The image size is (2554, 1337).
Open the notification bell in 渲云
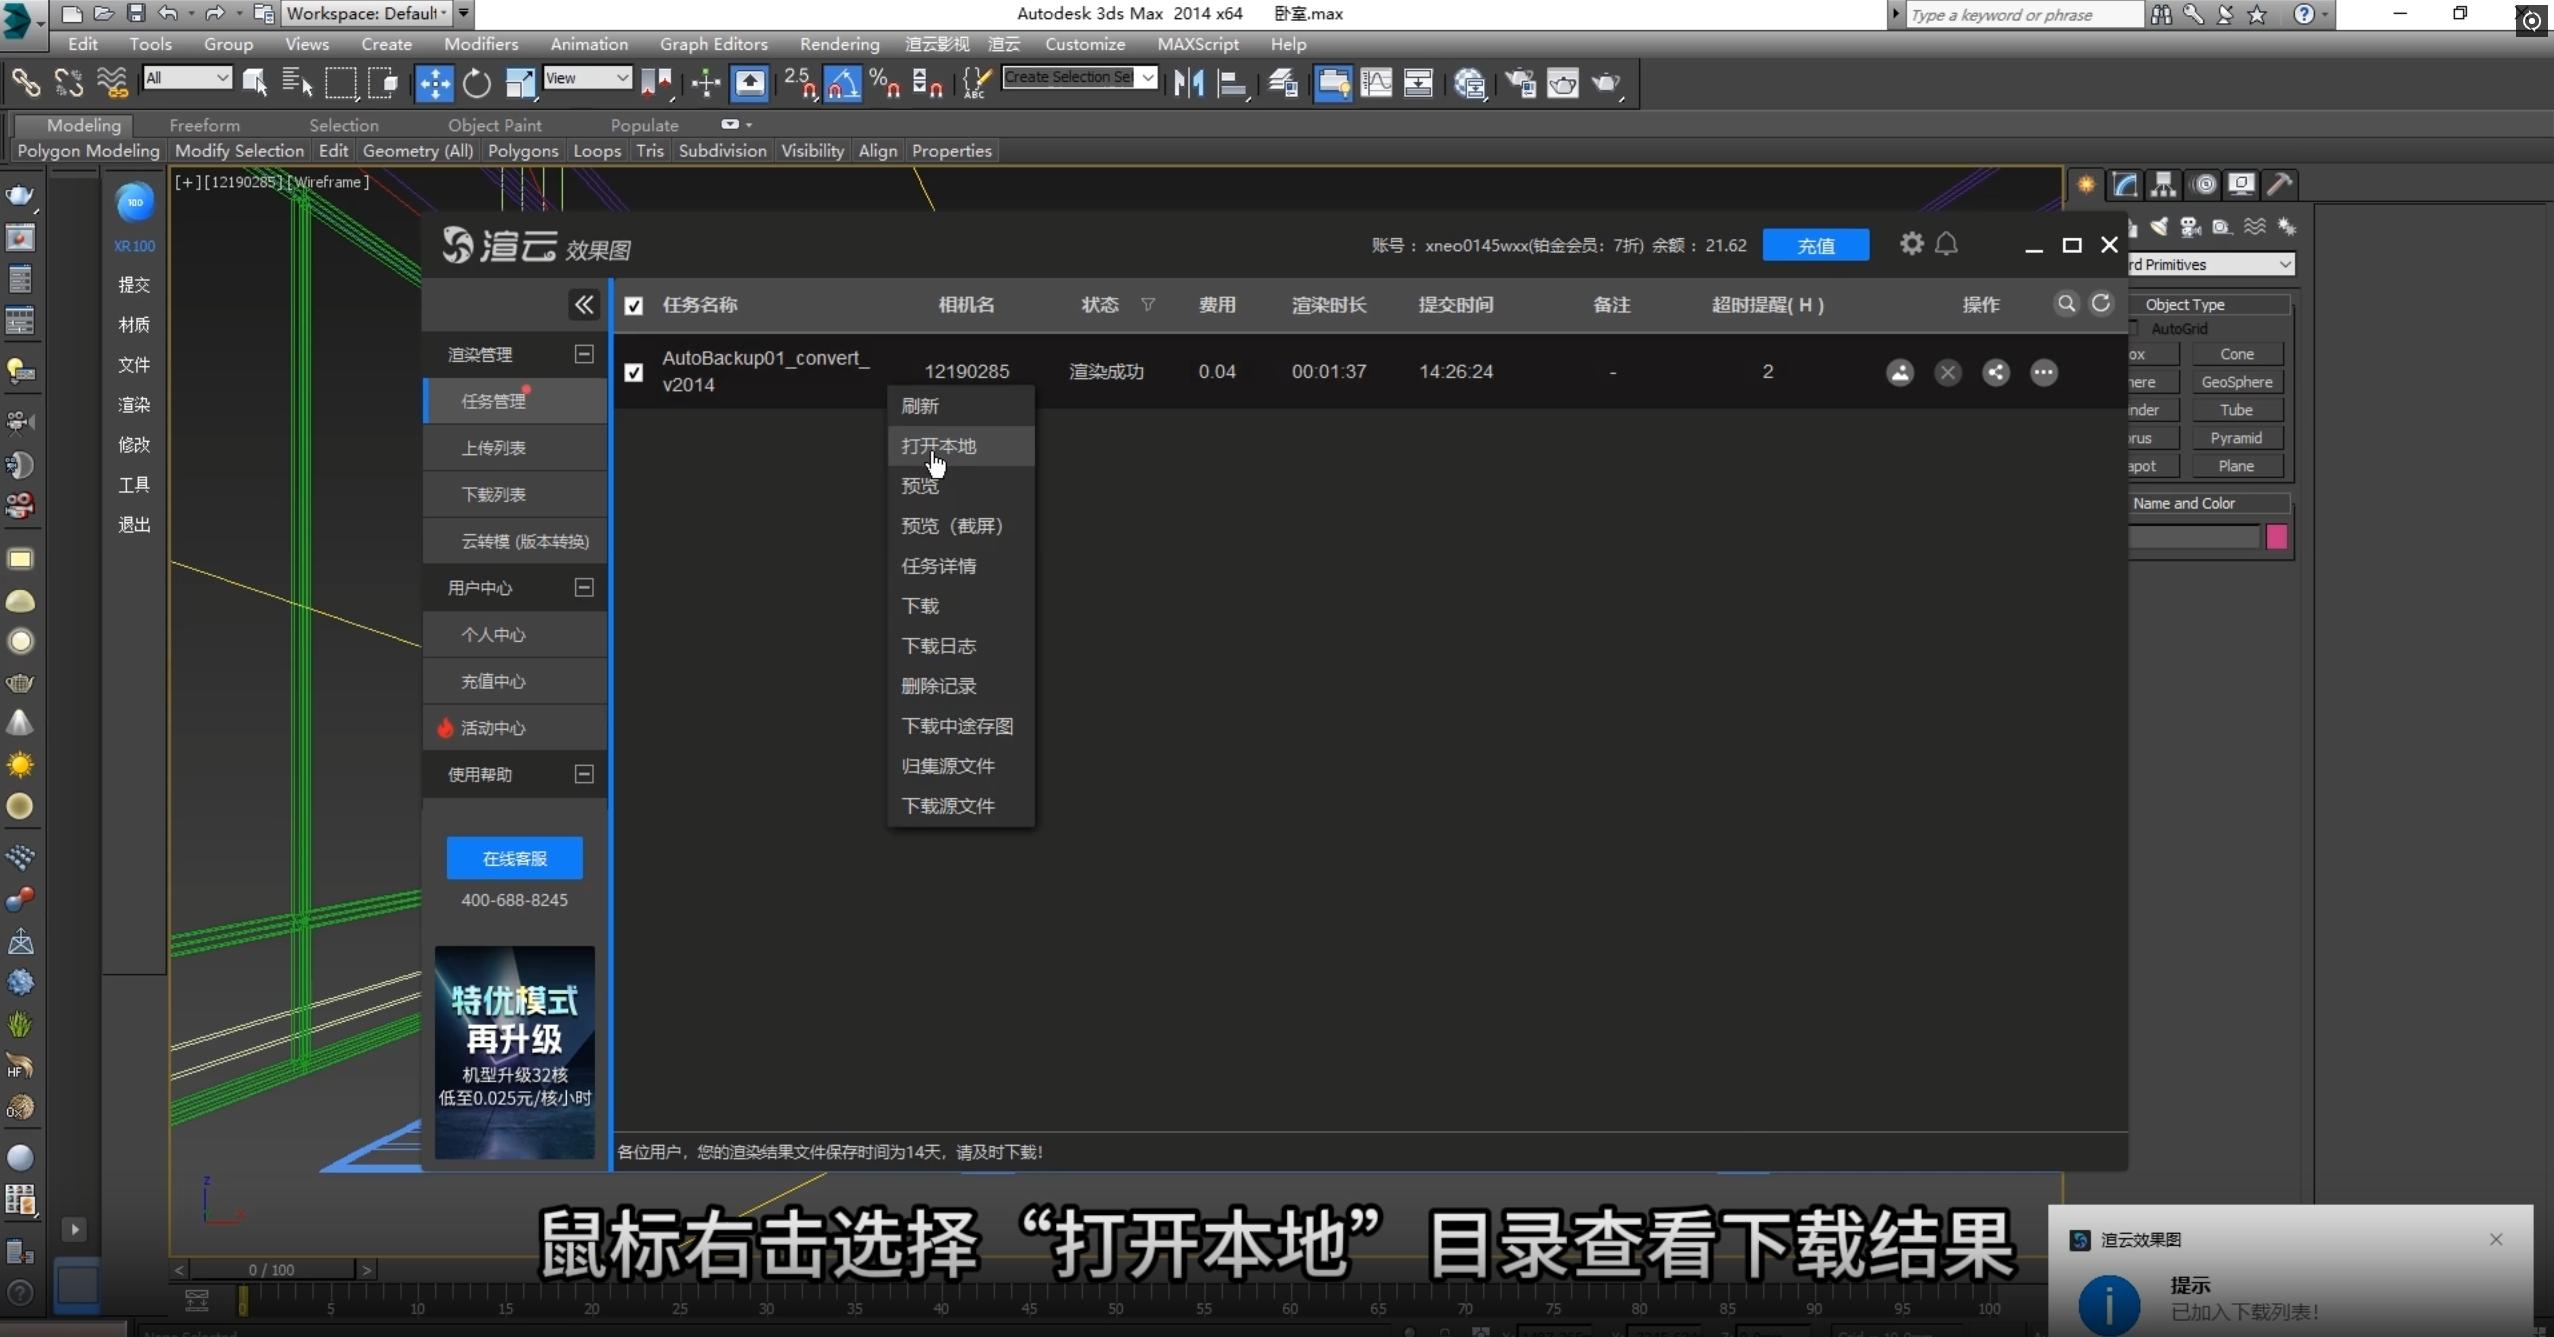1946,244
